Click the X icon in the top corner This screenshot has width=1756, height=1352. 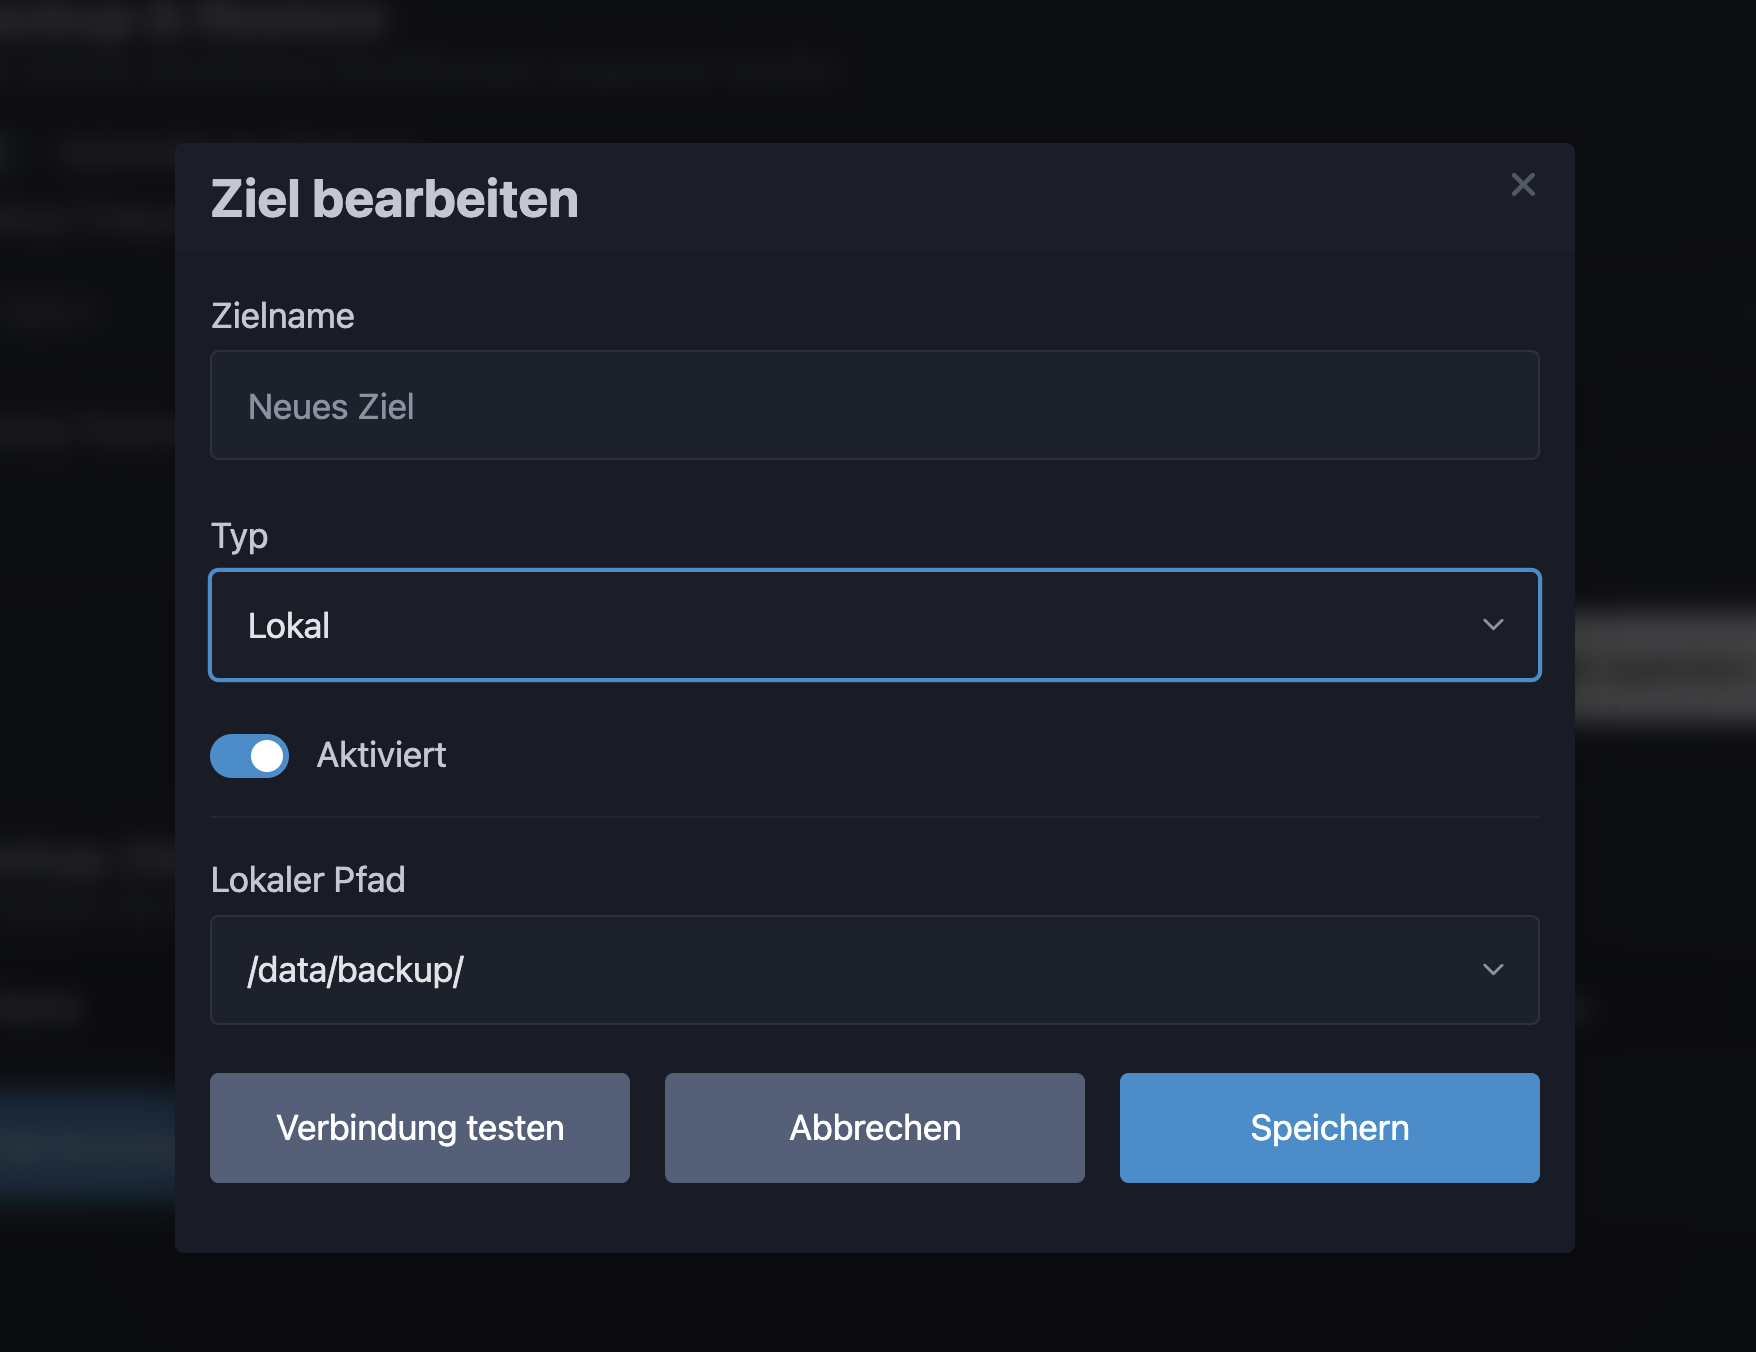pos(1522,185)
